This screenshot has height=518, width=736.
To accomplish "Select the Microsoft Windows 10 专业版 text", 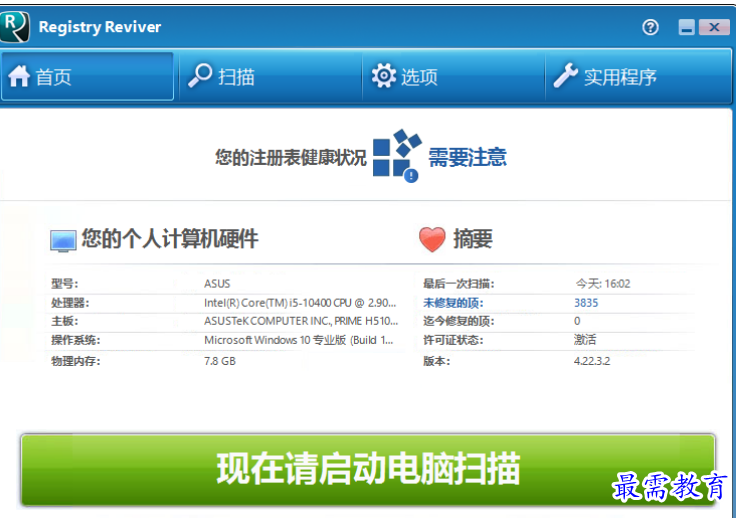I will pos(299,340).
